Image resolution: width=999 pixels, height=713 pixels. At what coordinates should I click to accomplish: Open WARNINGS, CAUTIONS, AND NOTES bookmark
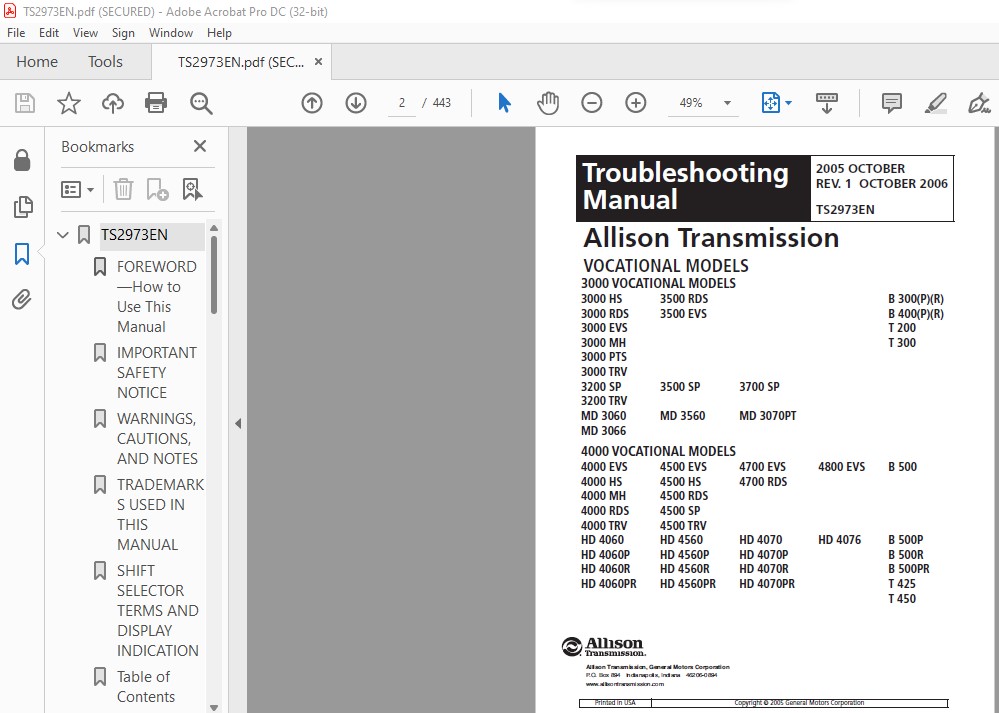click(x=157, y=438)
